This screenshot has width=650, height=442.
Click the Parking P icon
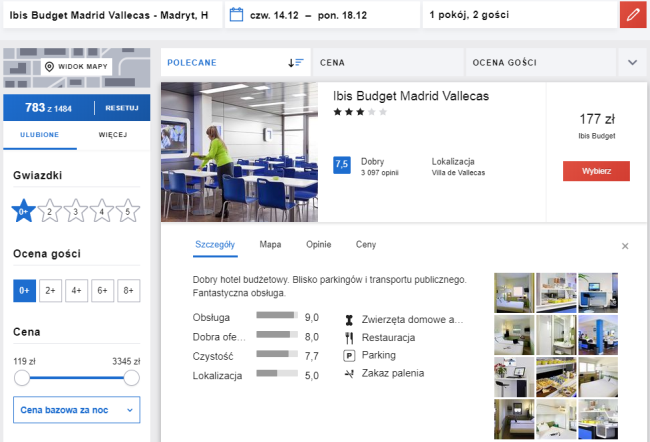tap(349, 356)
